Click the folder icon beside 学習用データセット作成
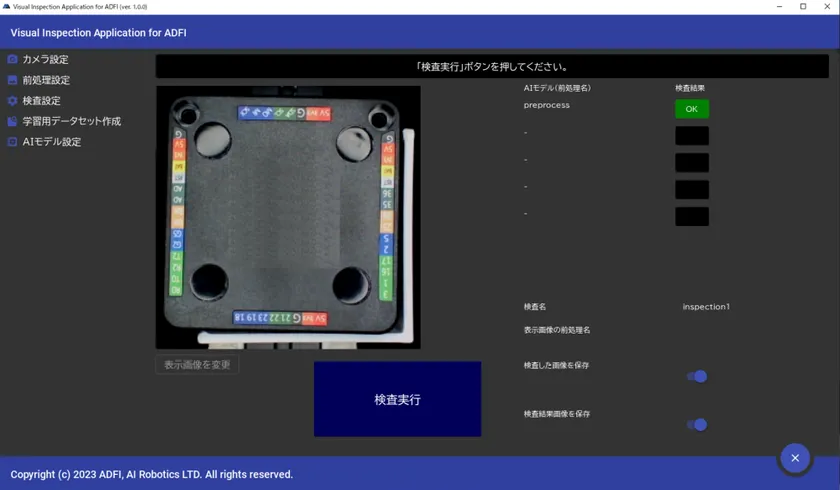Screen dimensions: 840x490 coord(12,122)
